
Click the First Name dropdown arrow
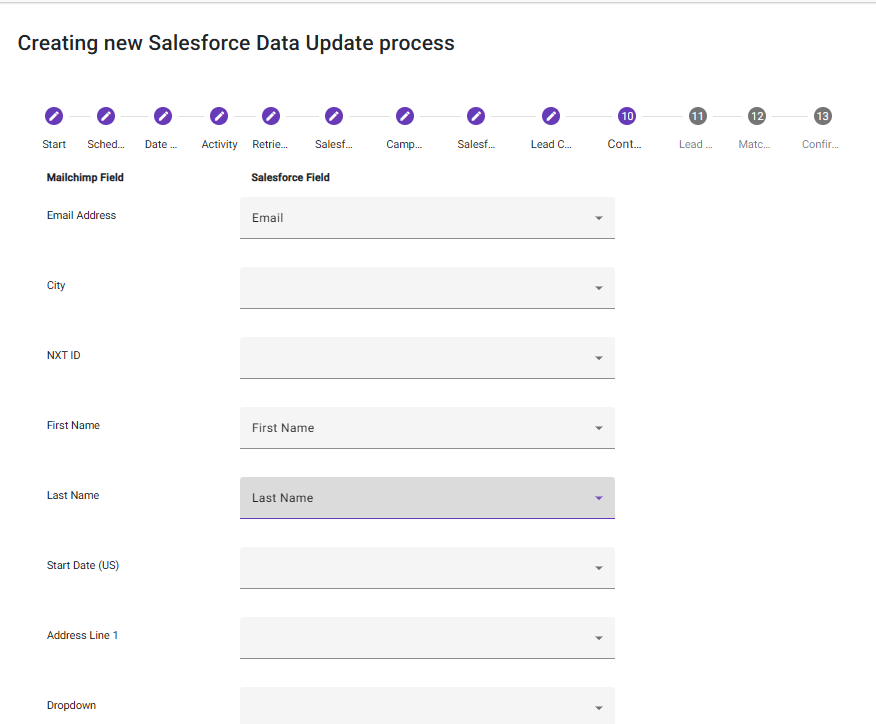(x=599, y=428)
